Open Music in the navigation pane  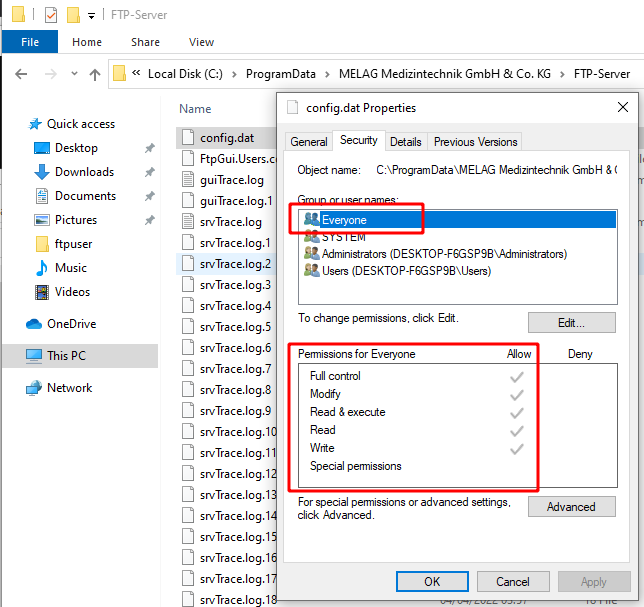[x=71, y=268]
